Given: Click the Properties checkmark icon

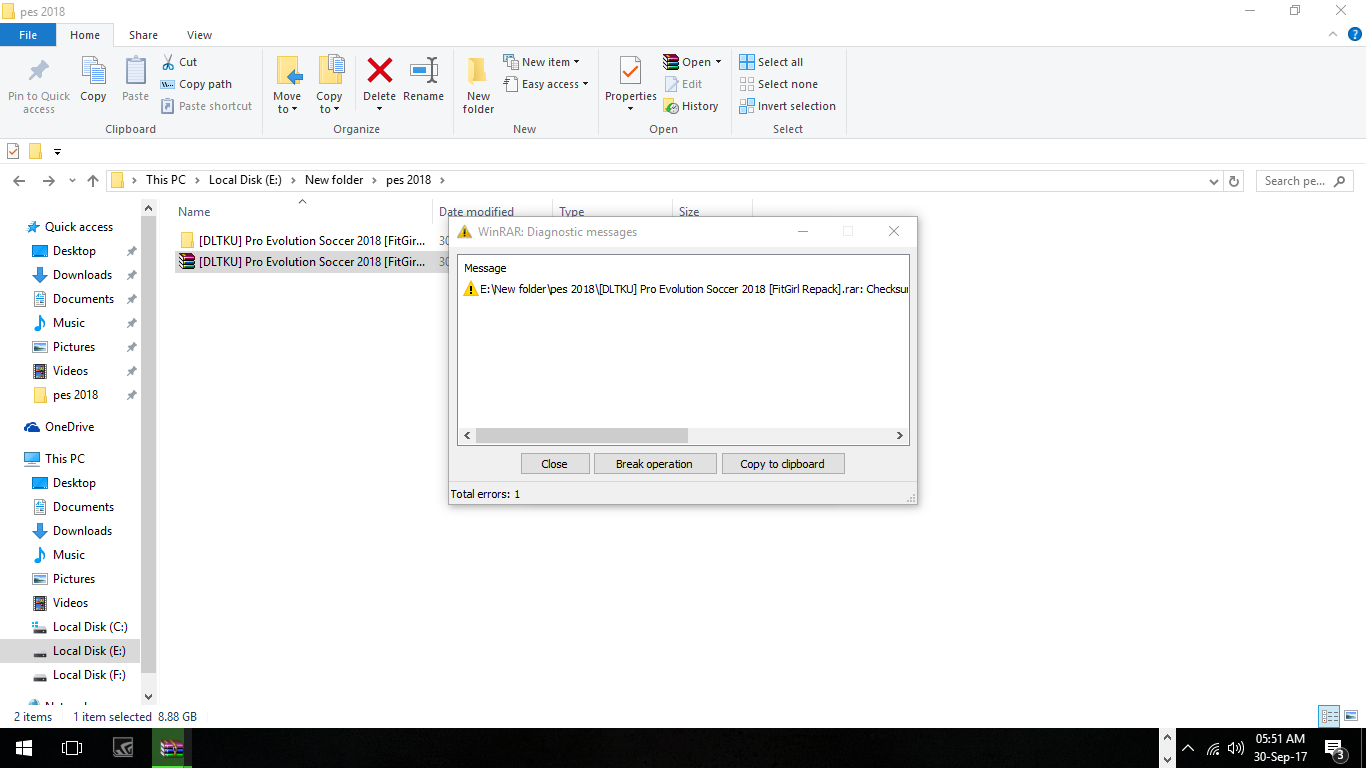Looking at the screenshot, I should (630, 71).
